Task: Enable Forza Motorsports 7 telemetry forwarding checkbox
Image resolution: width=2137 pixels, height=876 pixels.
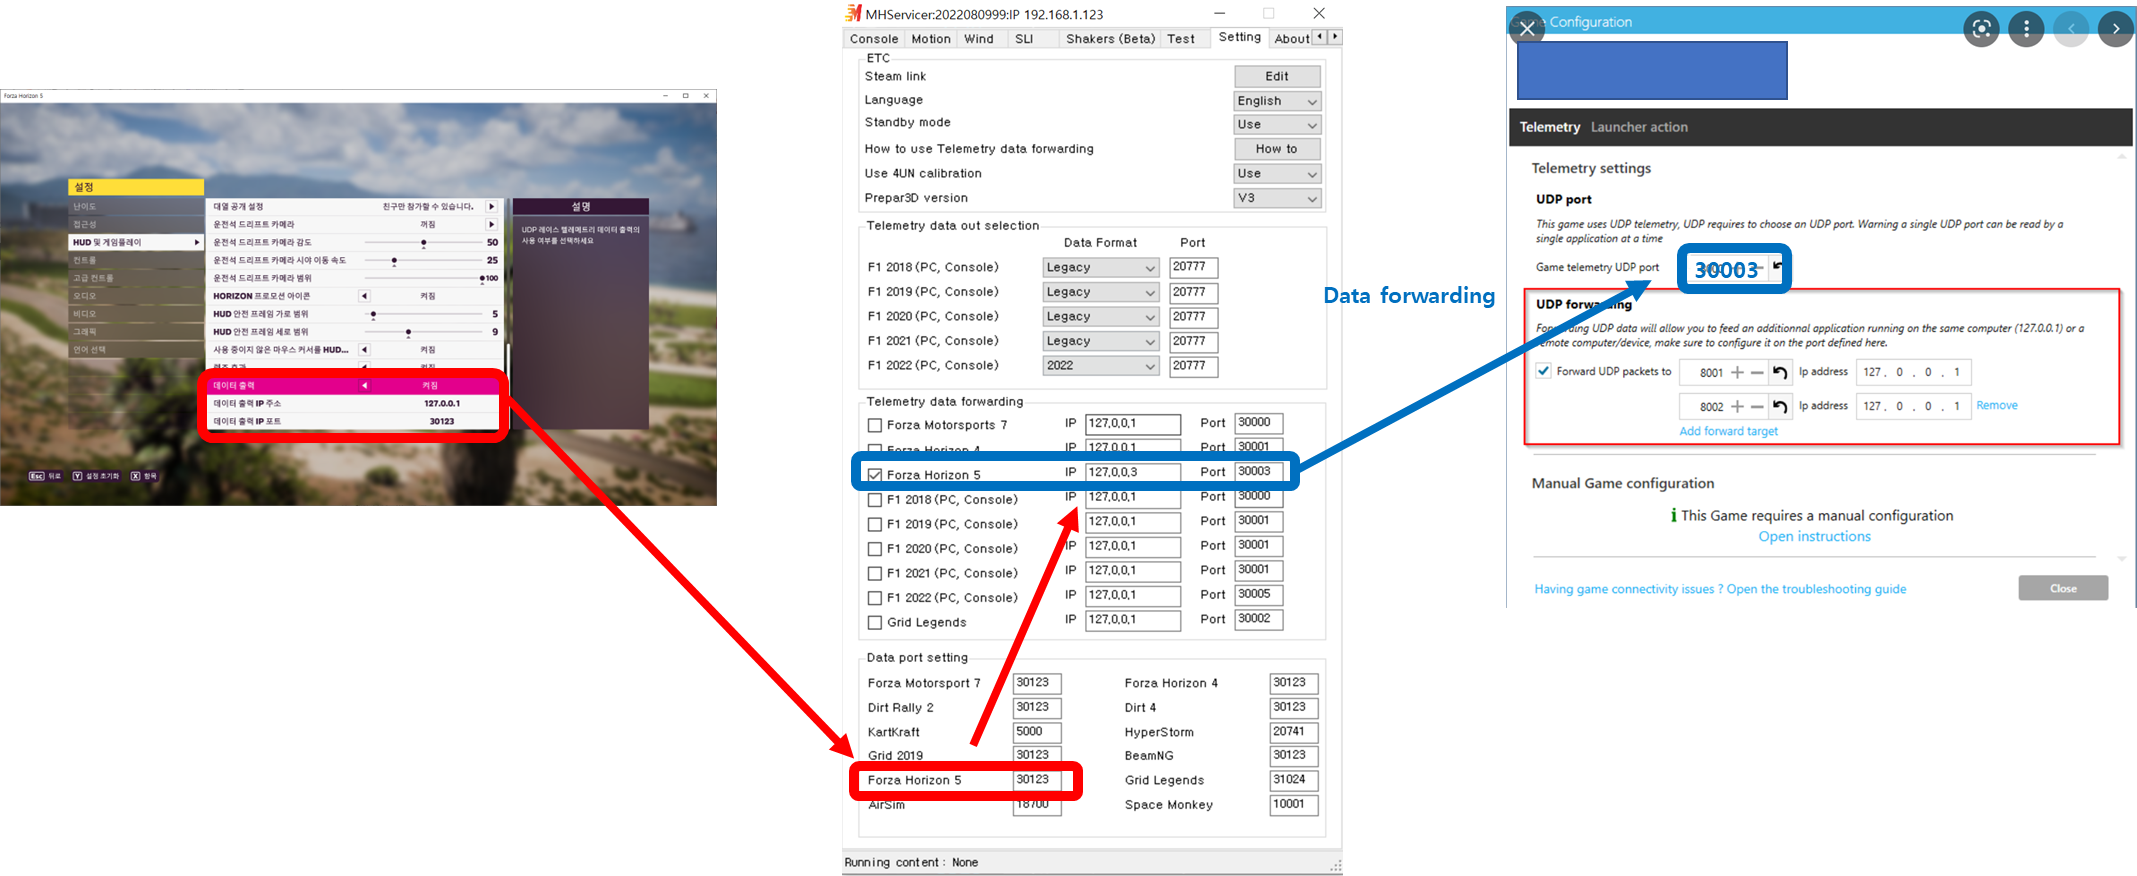Action: click(875, 426)
